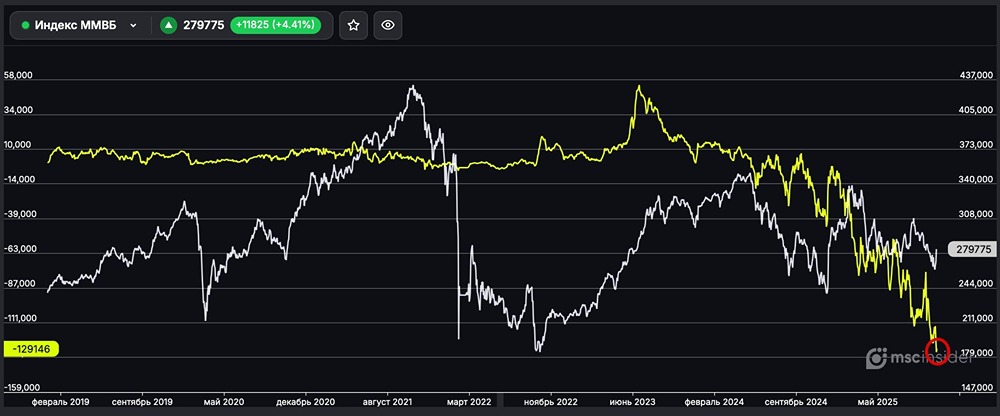Click the left axis label -111,000
1000x416 pixels.
click(19, 318)
